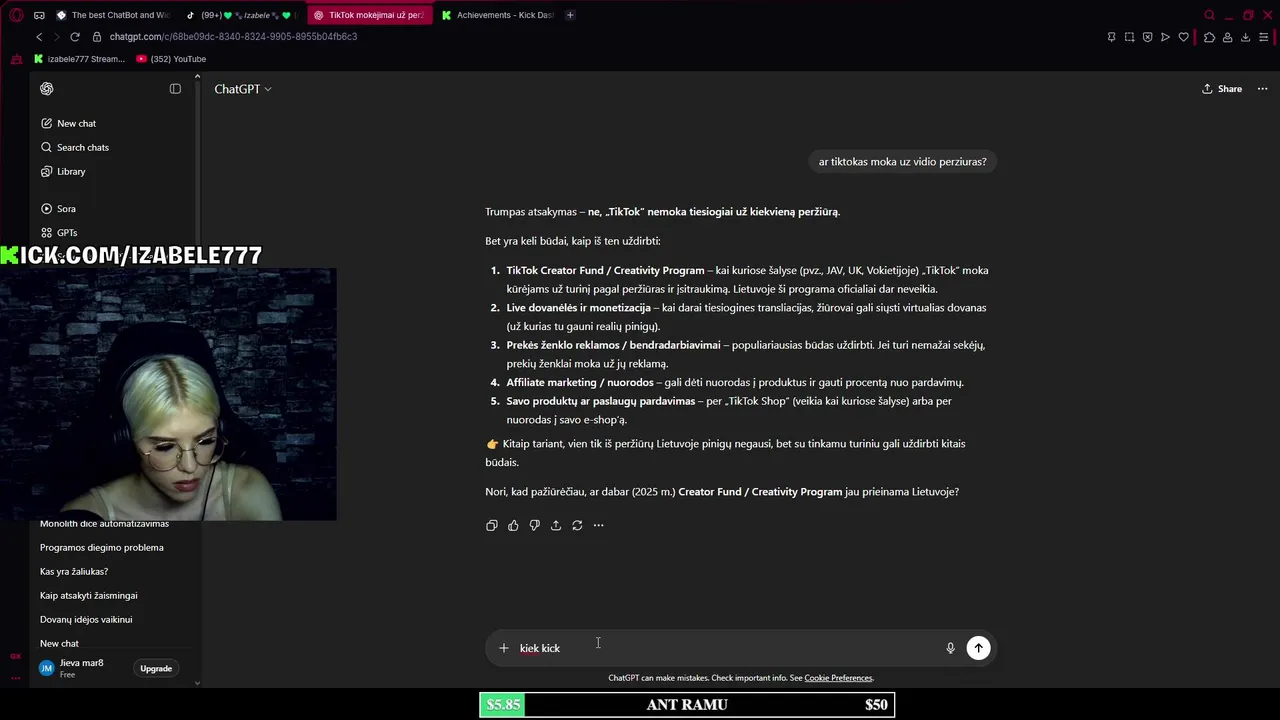Regenerate the response
The height and width of the screenshot is (720, 1280).
577,525
